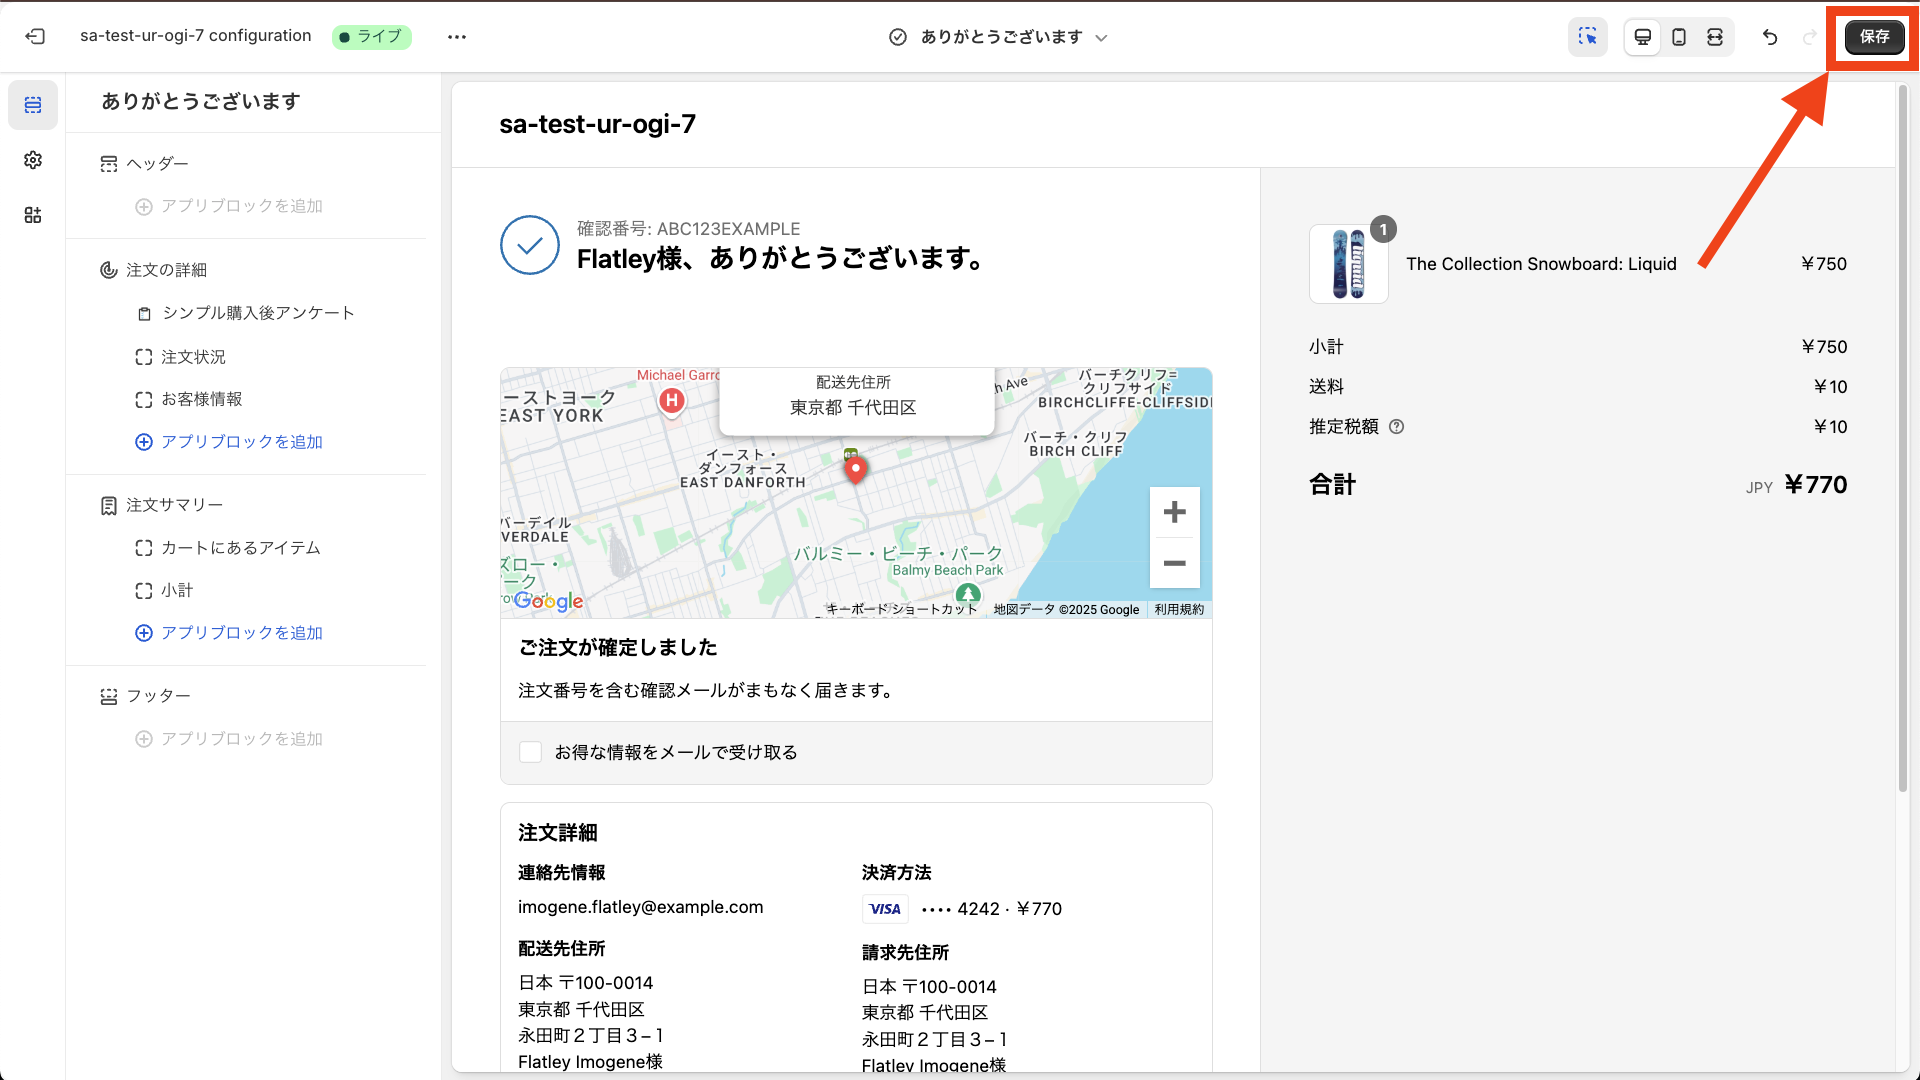Screen dimensions: 1920x1080
Task: Check the お得な情報をメールで受け取る checkbox
Action: (530, 752)
